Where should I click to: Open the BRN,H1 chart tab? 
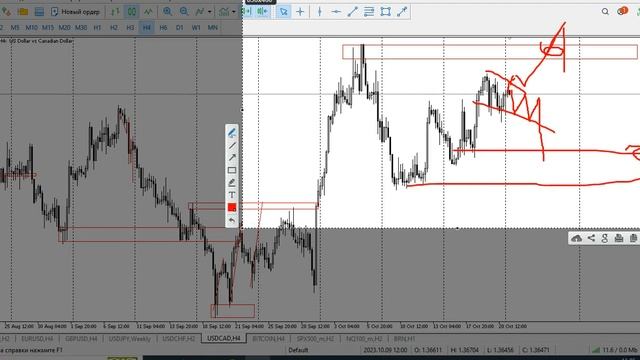tap(404, 339)
